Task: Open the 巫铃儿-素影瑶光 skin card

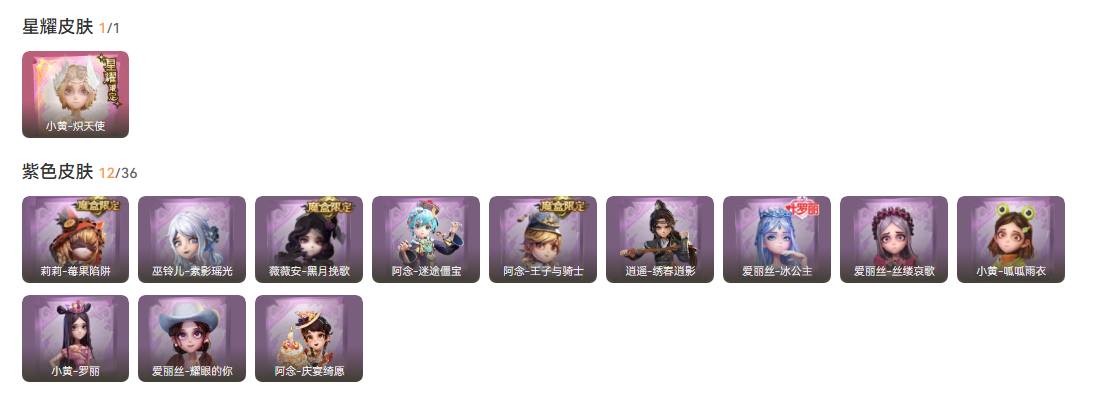Action: [192, 239]
